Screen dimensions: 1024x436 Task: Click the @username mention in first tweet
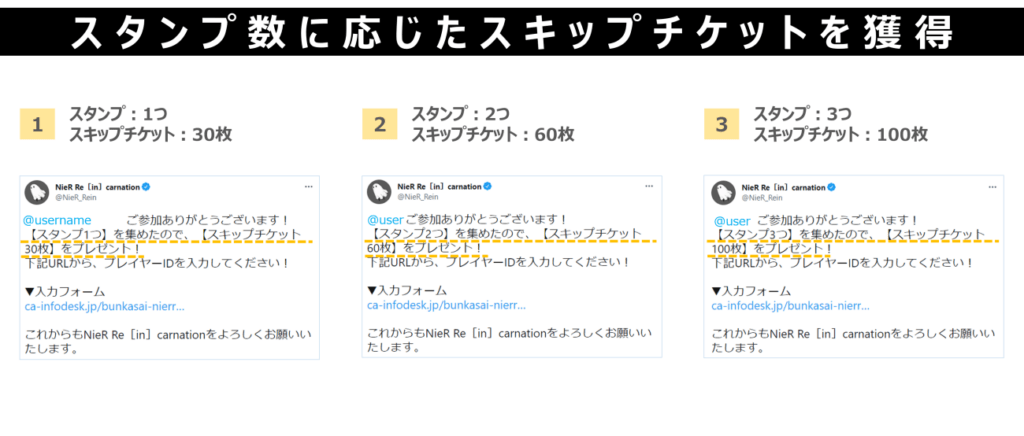(x=57, y=221)
